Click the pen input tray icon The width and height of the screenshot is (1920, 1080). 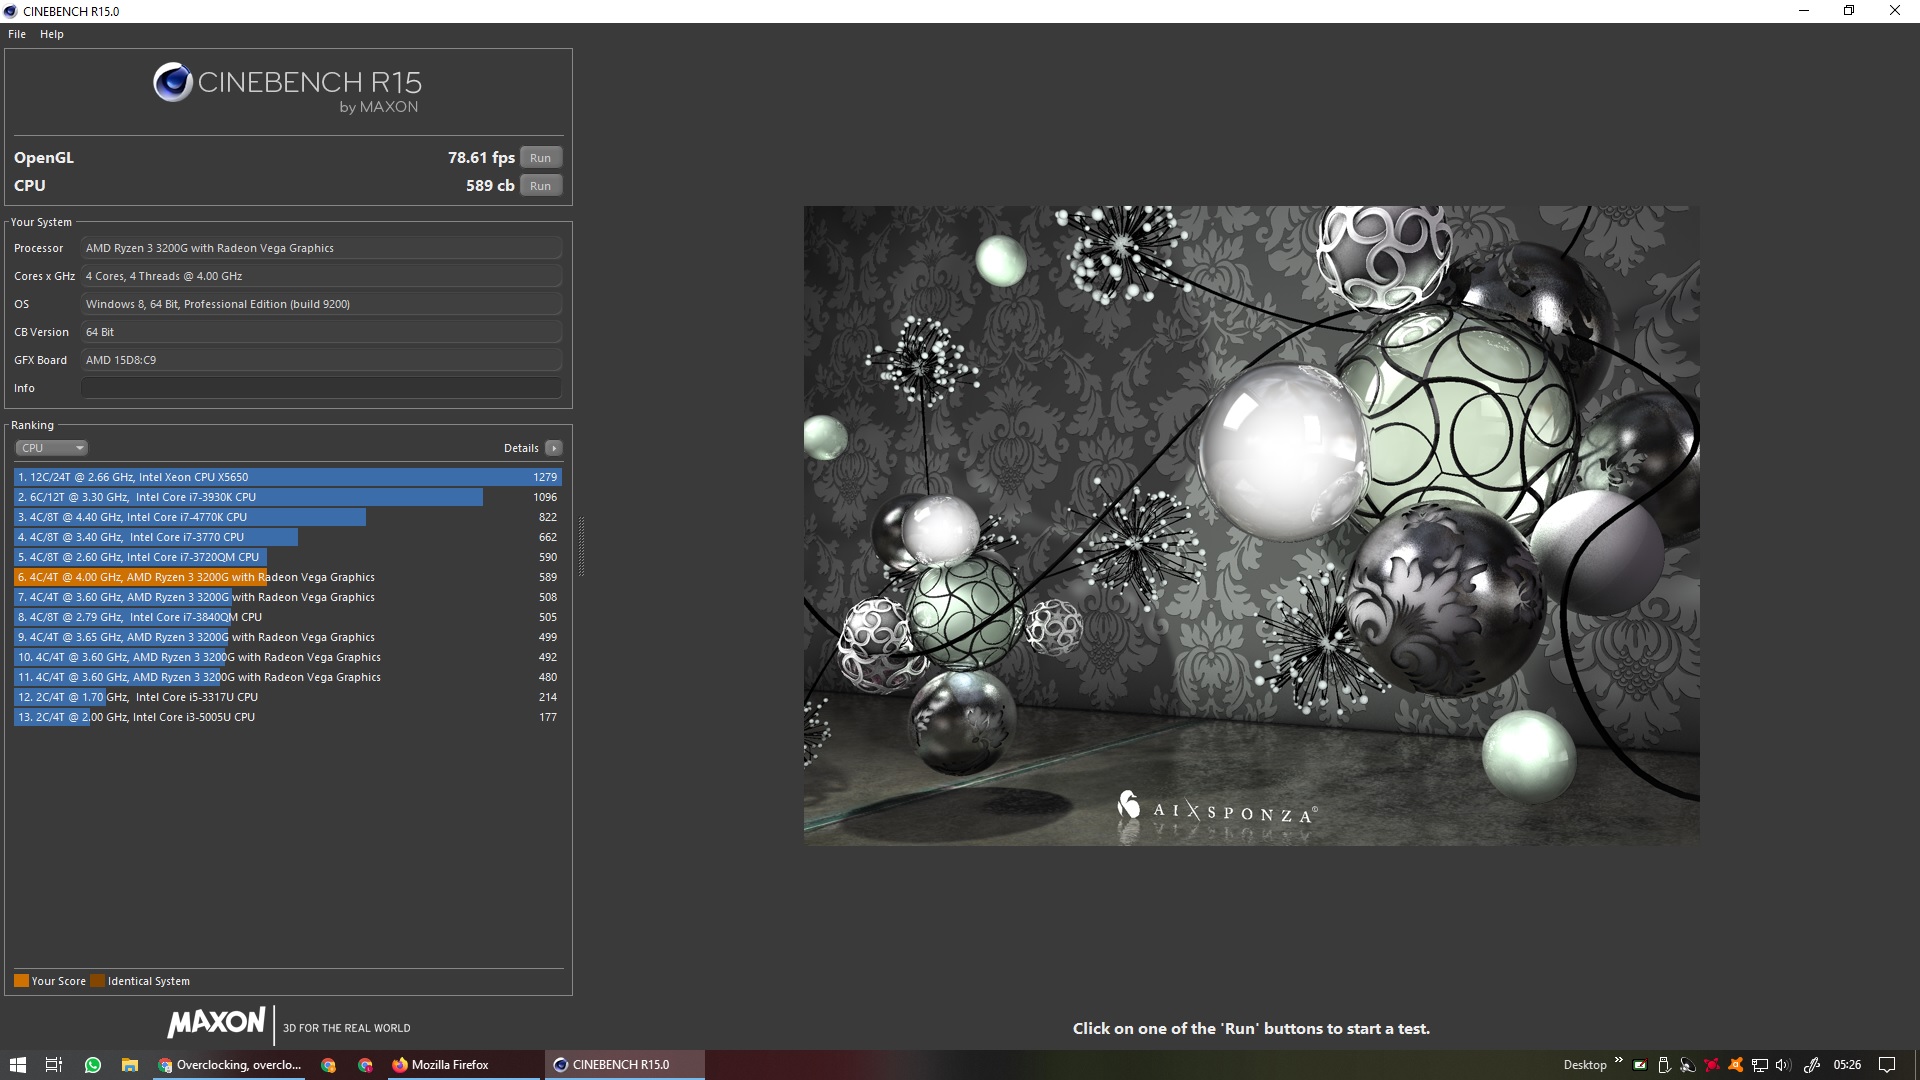(x=1811, y=1065)
